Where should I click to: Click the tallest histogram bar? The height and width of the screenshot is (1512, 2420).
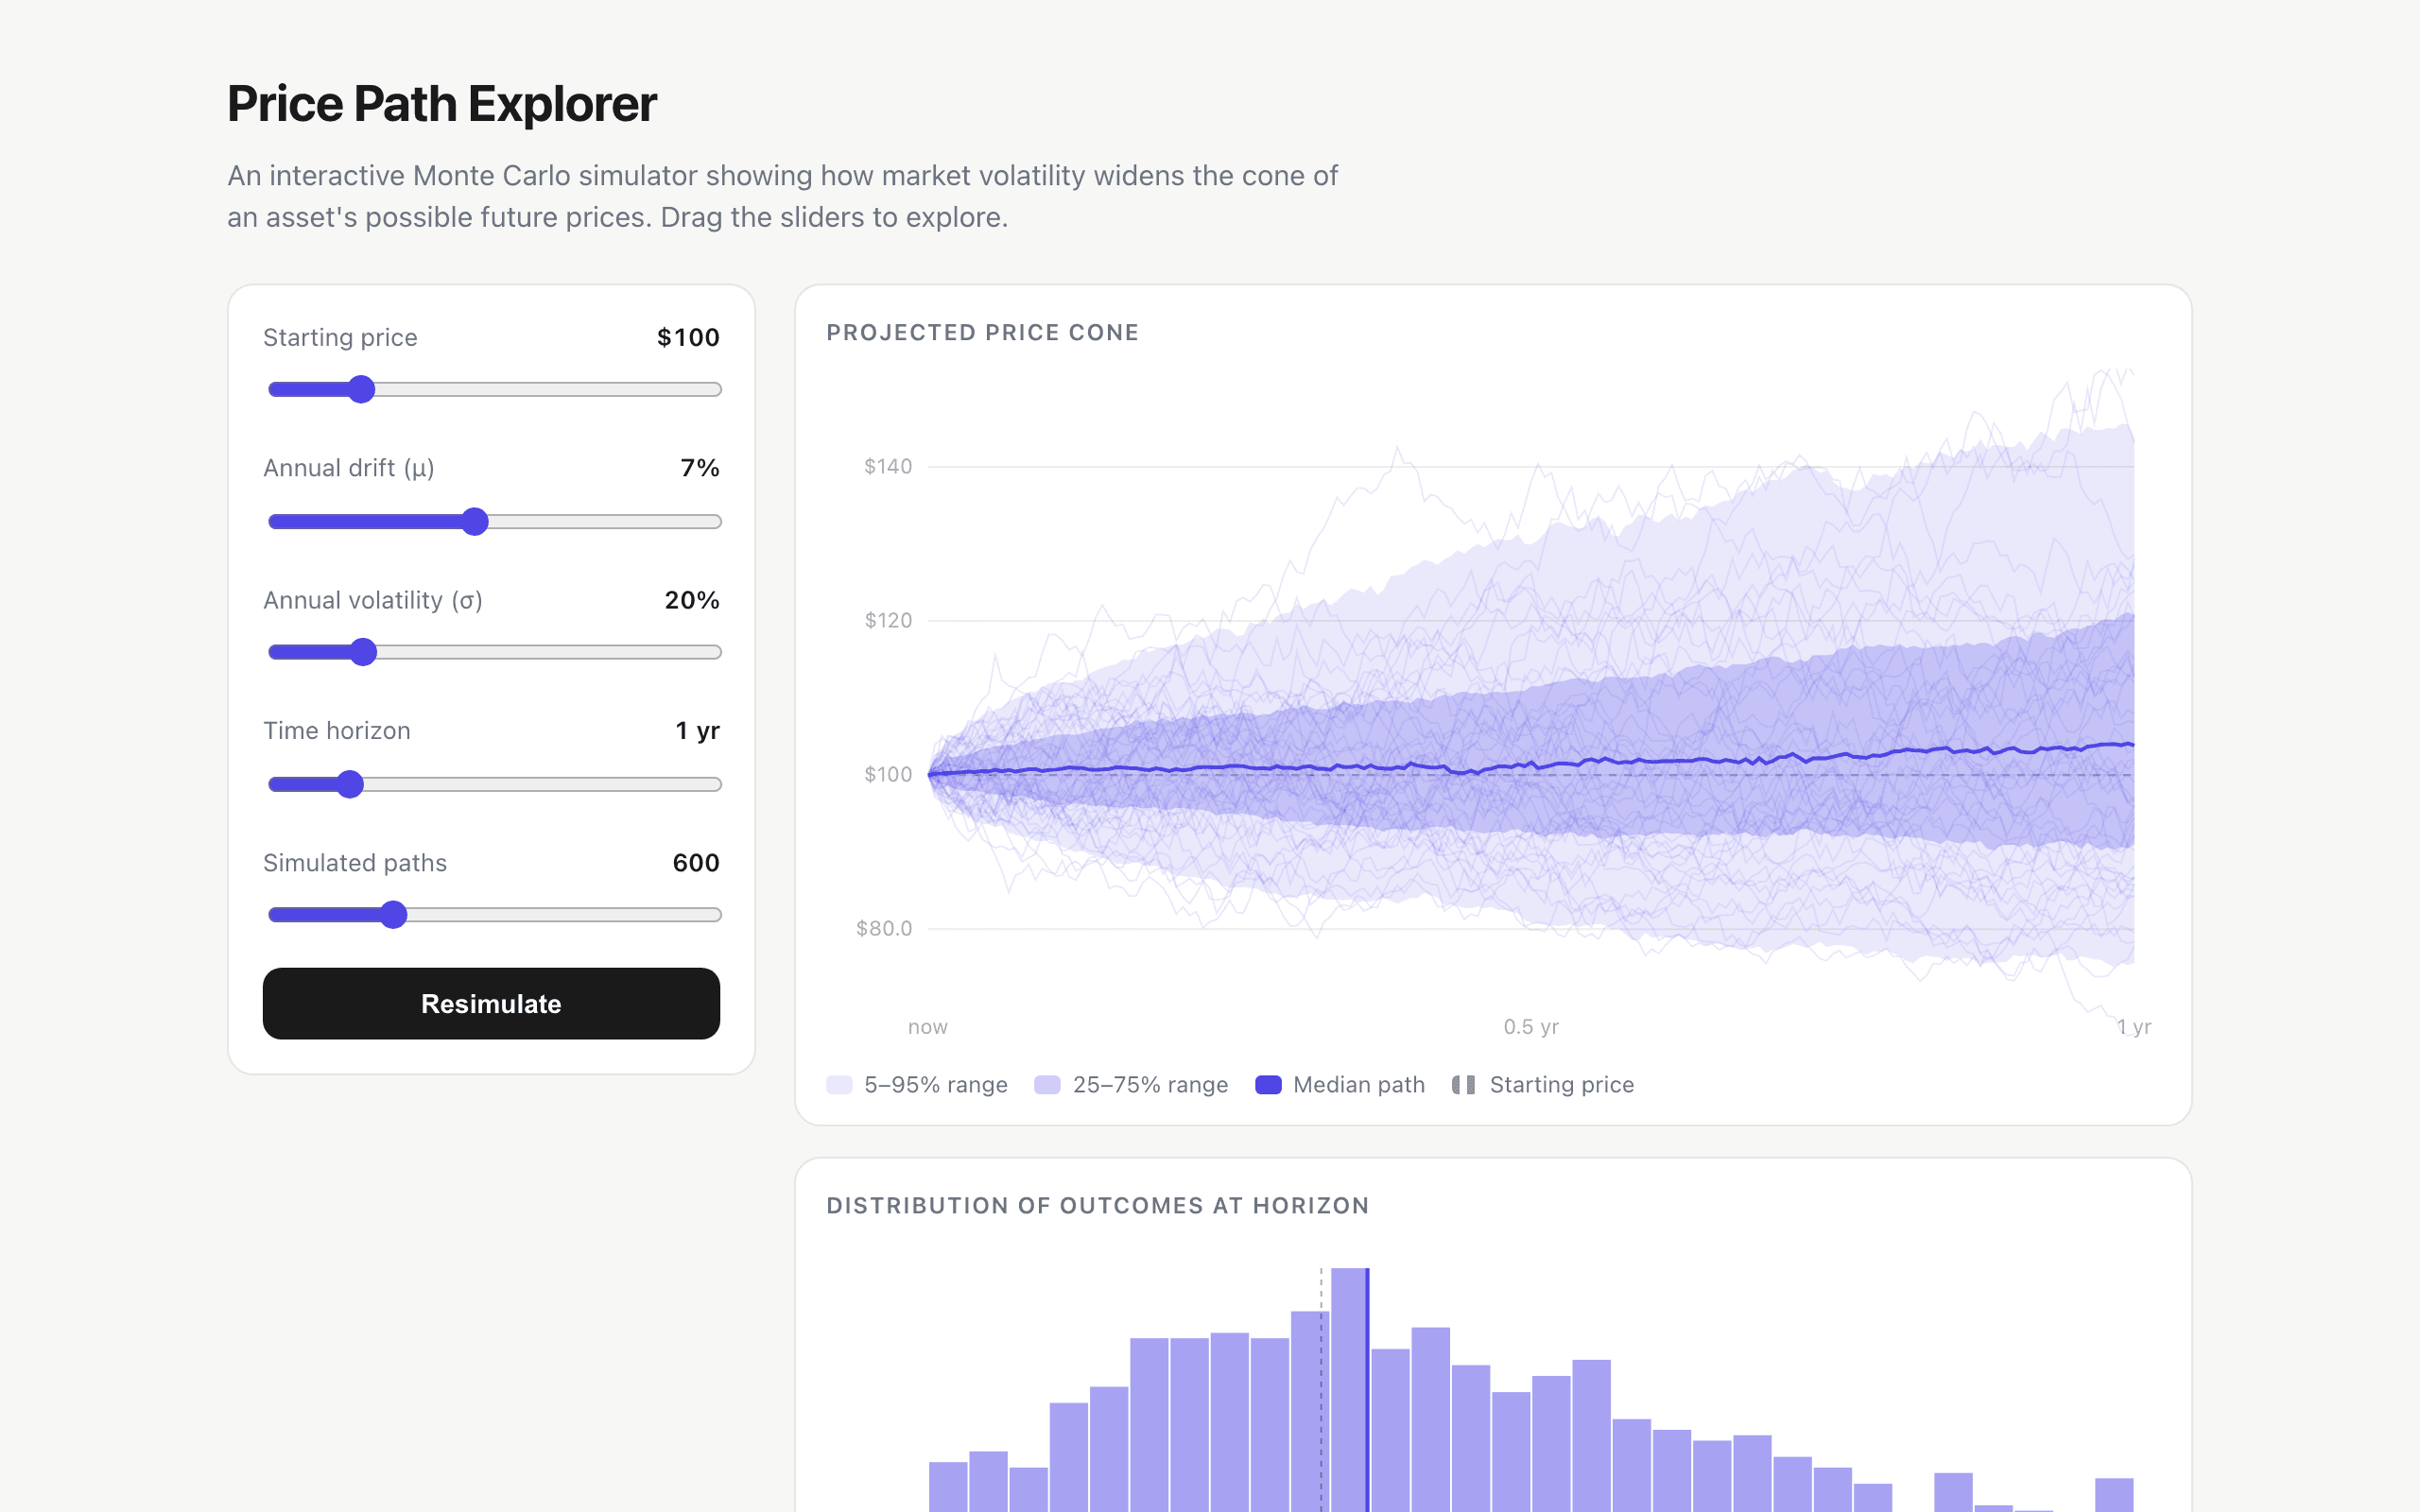pyautogui.click(x=1350, y=1390)
